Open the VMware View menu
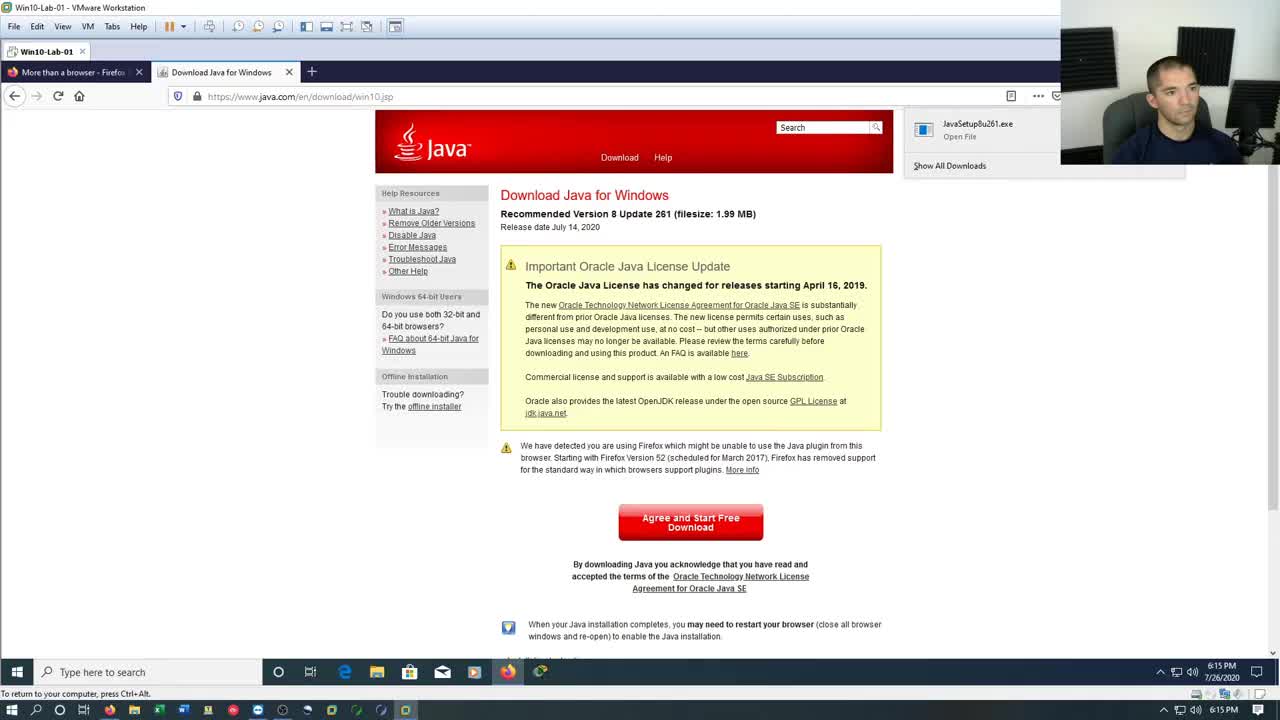Screen dimensions: 1280x720 [63, 26]
